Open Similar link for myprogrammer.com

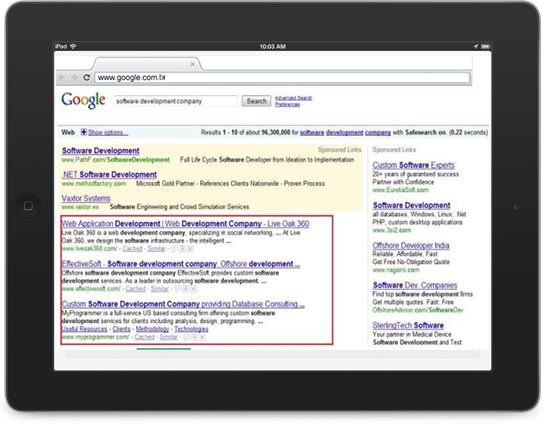pos(169,337)
